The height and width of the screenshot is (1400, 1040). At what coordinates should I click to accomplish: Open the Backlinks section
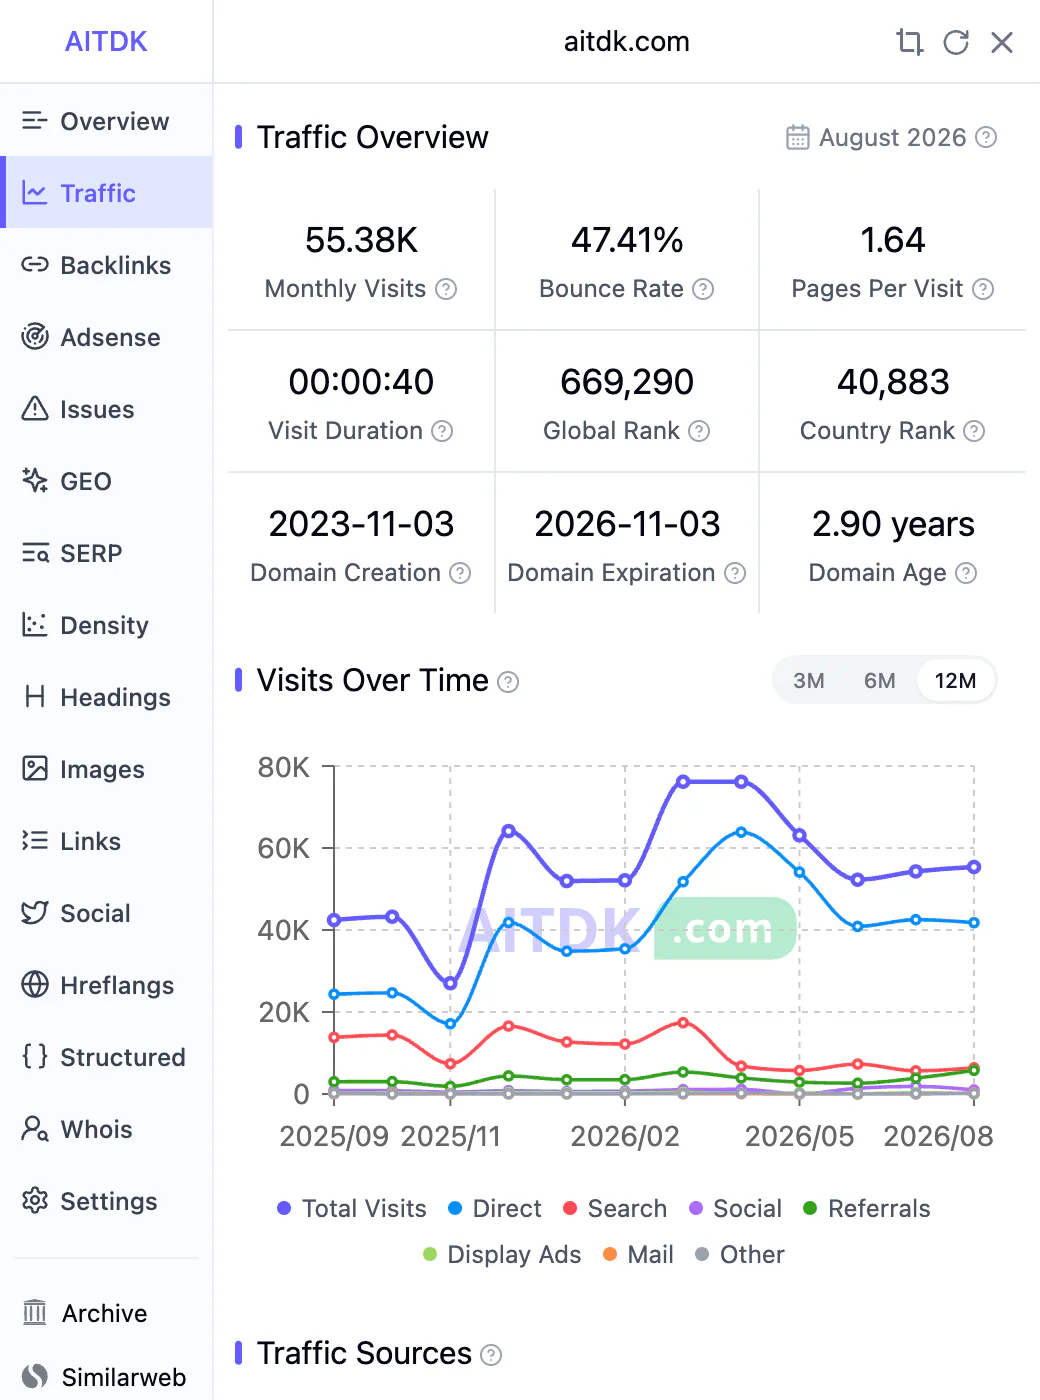106,265
